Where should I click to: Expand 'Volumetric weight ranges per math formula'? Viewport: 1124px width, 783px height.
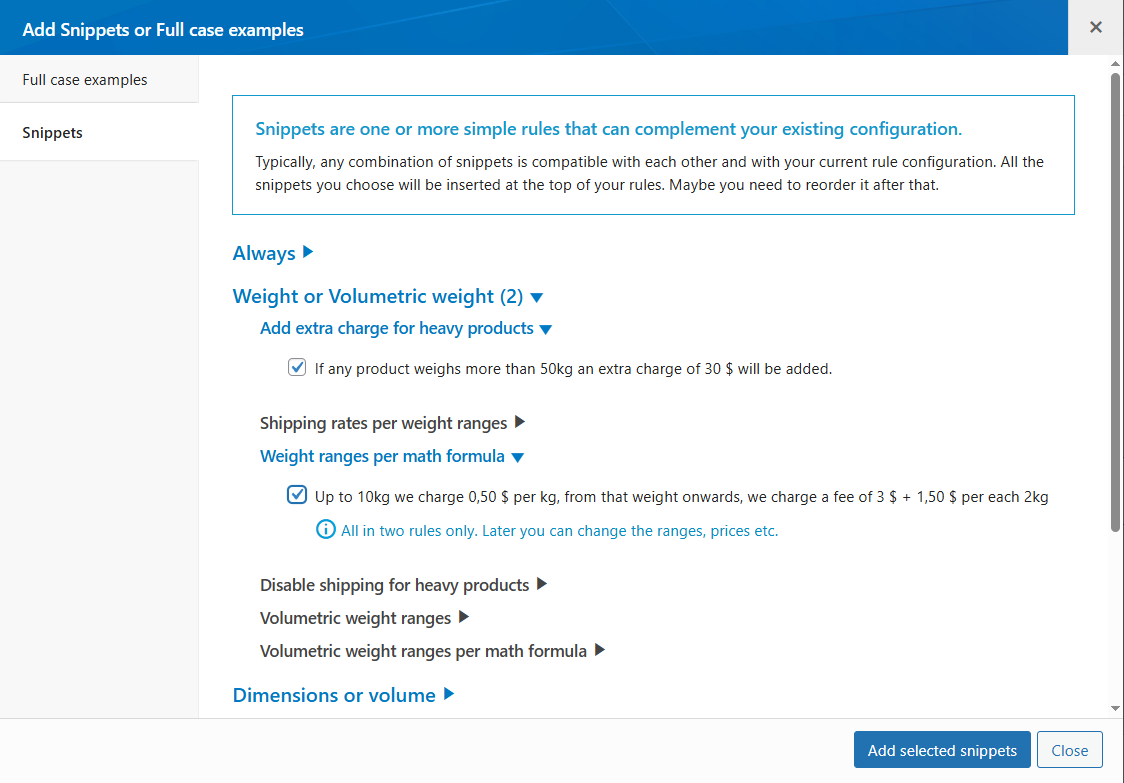point(600,650)
